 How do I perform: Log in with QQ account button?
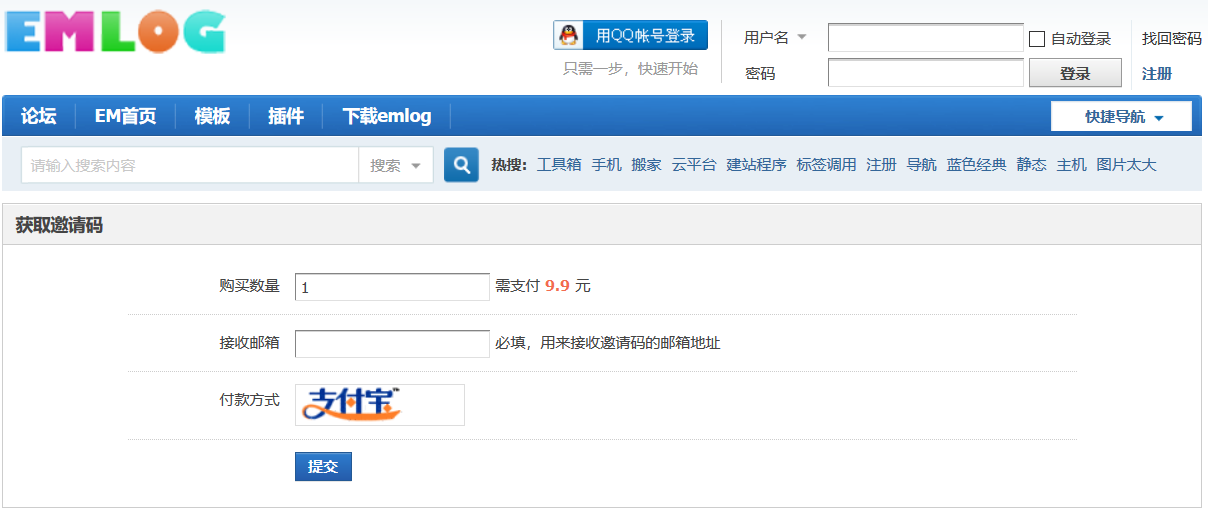click(630, 36)
